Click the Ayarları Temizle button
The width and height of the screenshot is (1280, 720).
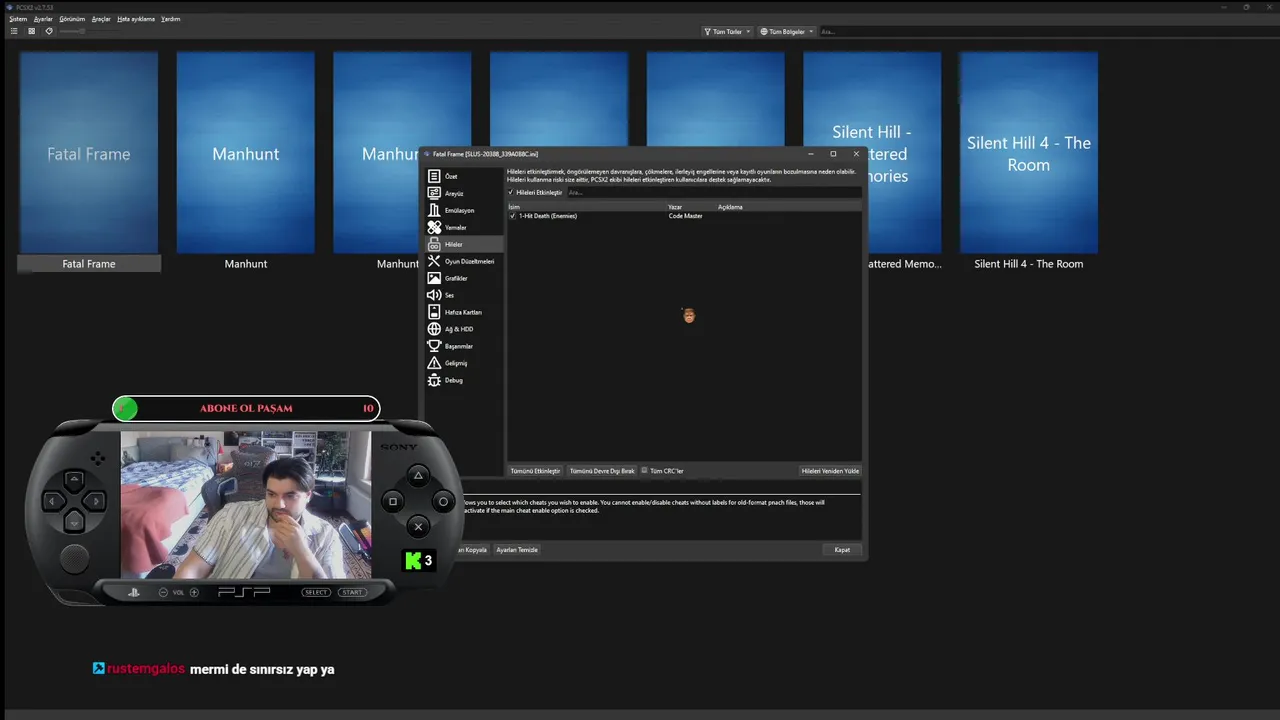pos(517,550)
